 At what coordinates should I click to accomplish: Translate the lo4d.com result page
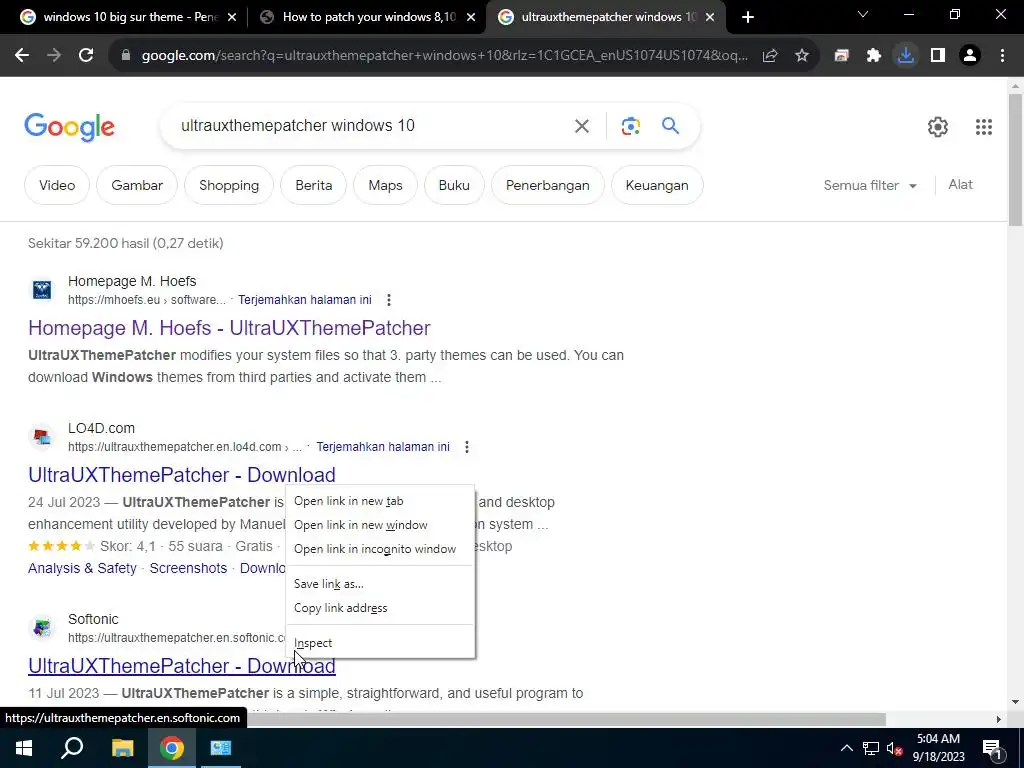pyautogui.click(x=383, y=447)
